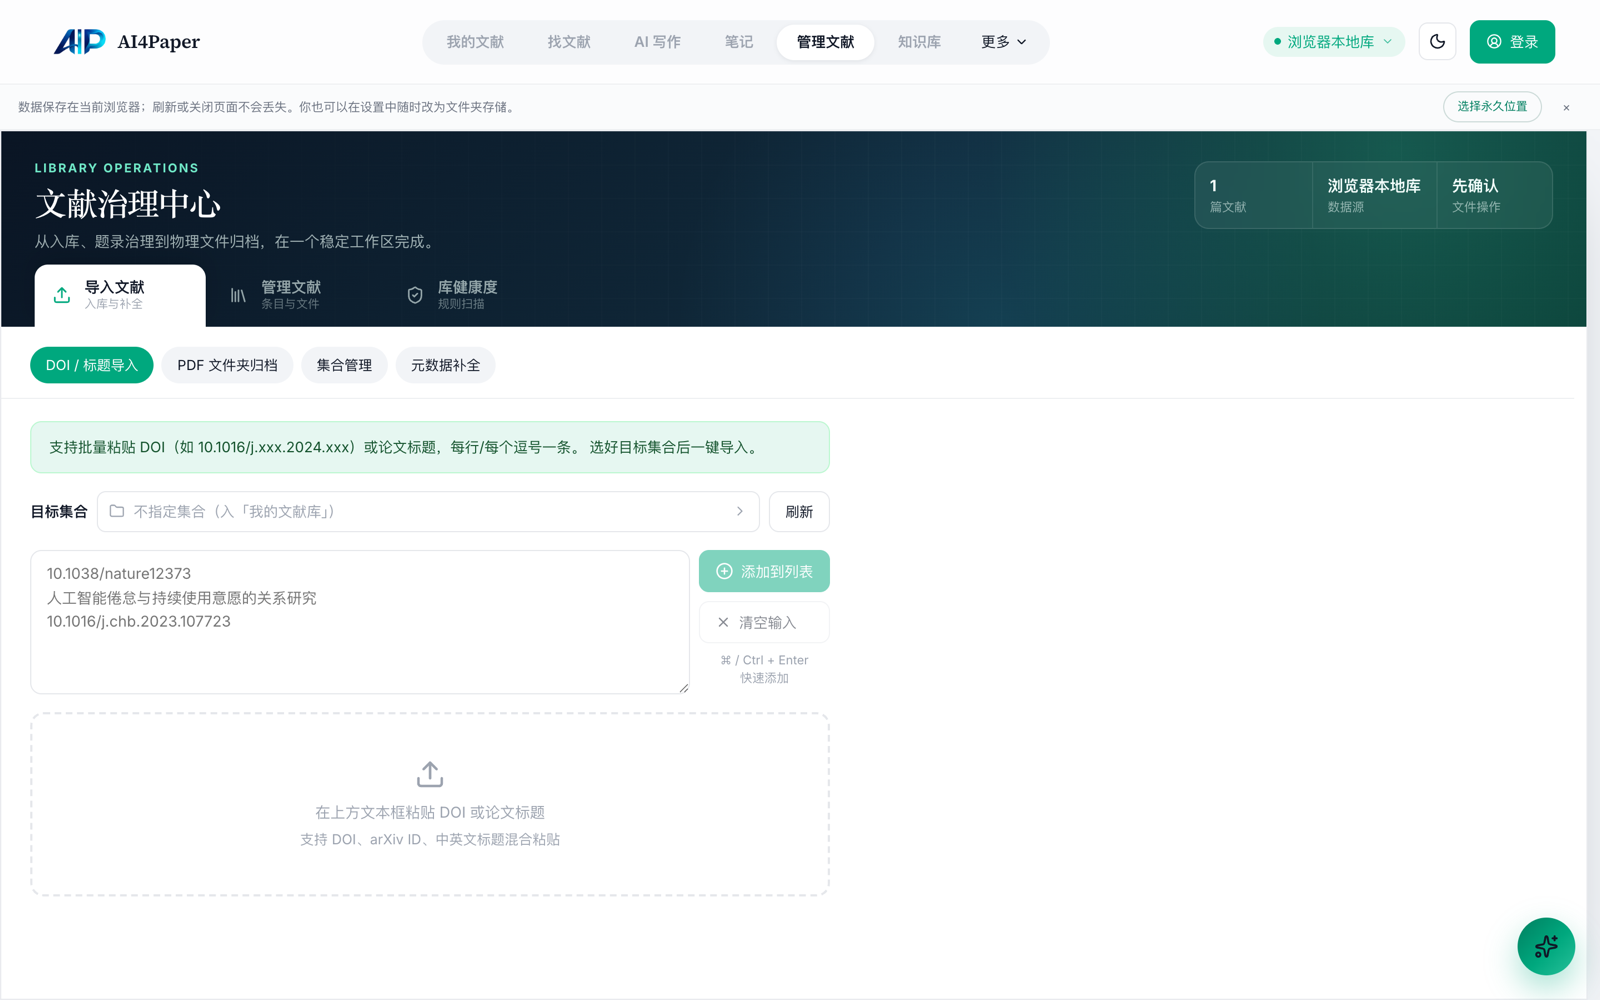Click the line 10.1038/nature12373

pyautogui.click(x=119, y=574)
